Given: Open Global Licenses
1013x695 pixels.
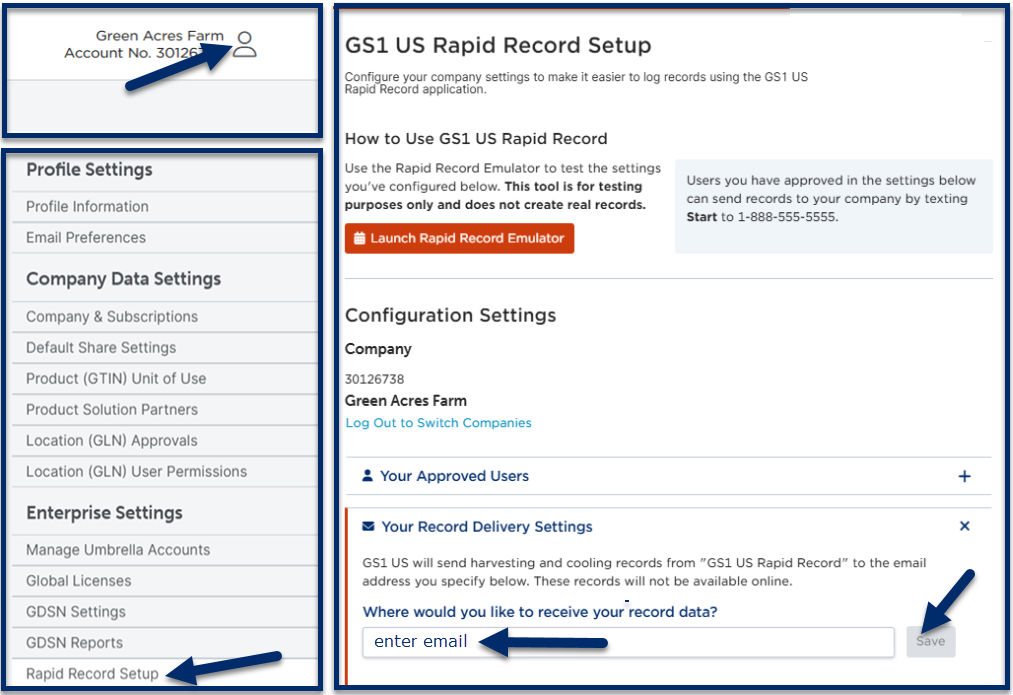Looking at the screenshot, I should tap(79, 581).
